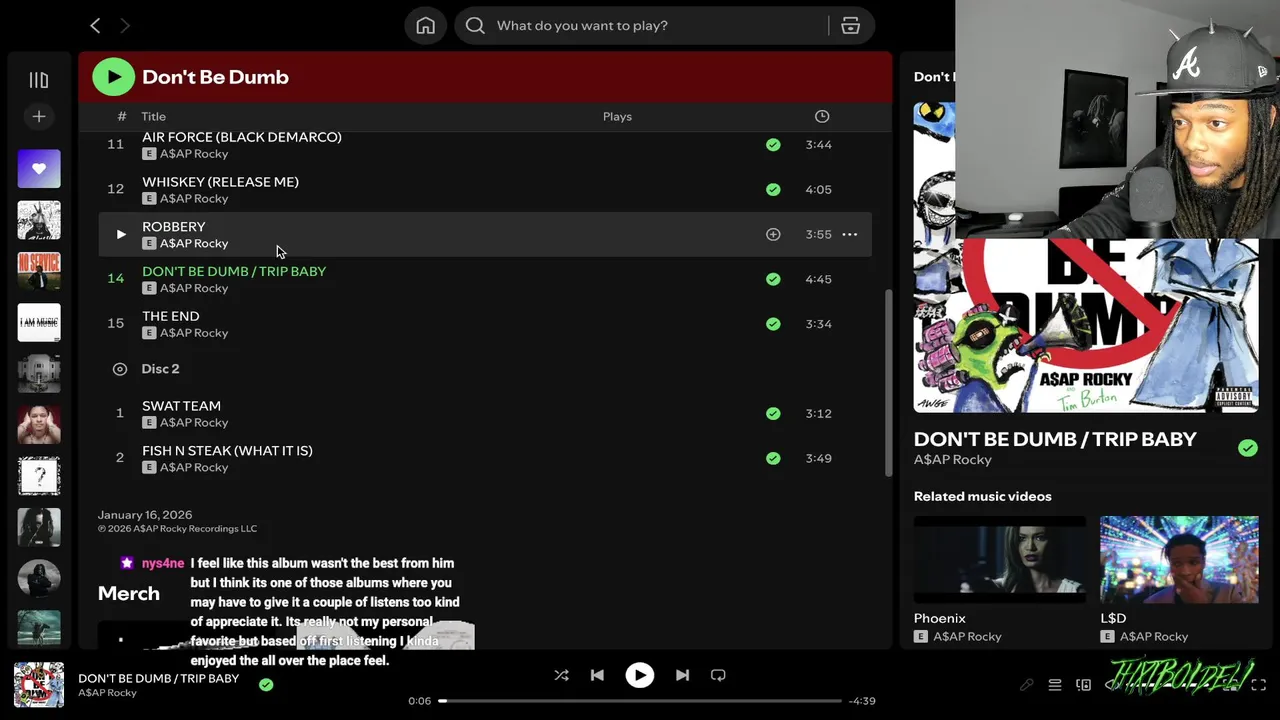Open the NO SERVICE album in sidebar
This screenshot has width=1280, height=720.
tap(39, 271)
